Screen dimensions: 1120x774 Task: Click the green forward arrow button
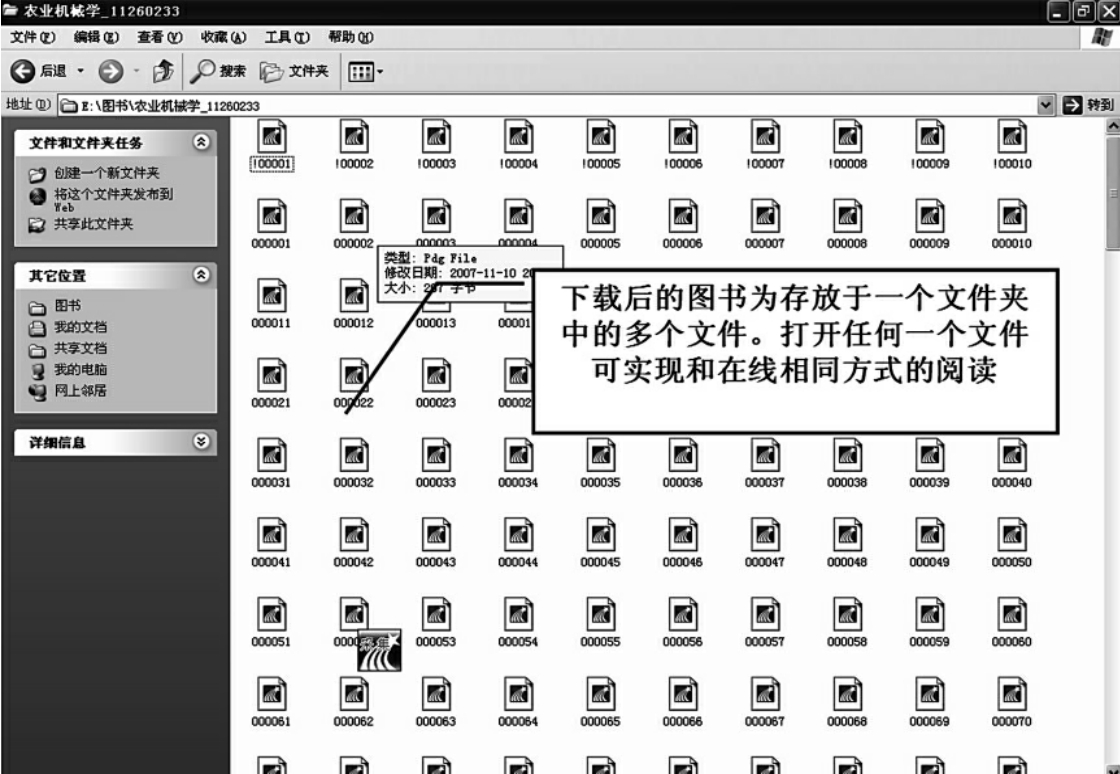click(111, 71)
